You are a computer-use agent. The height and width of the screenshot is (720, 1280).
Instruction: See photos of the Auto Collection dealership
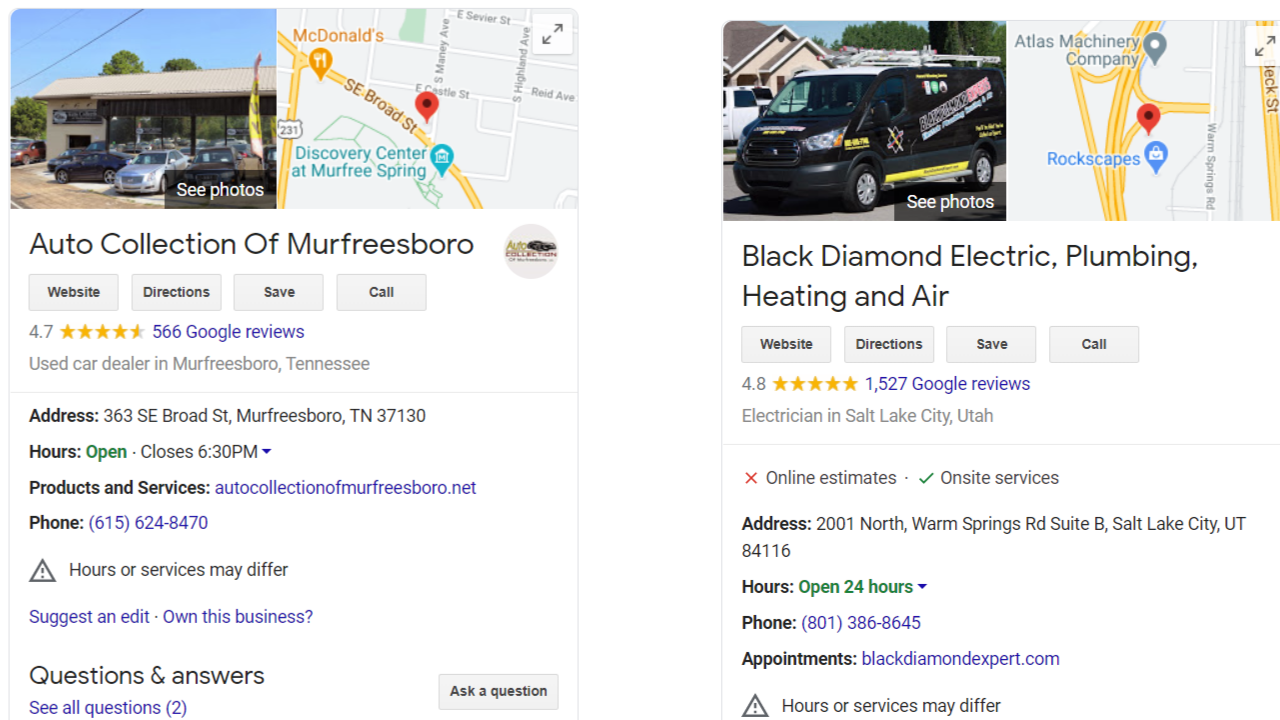pos(220,190)
